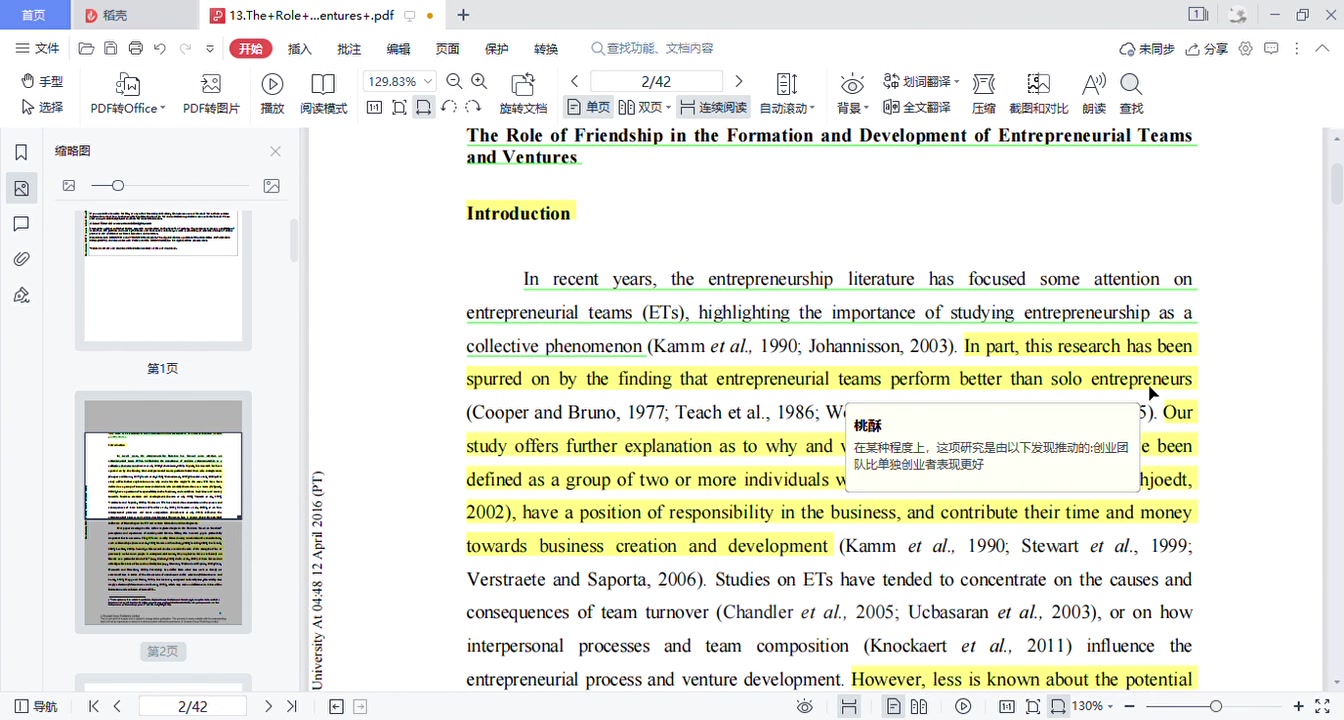Switch to 插入 (Insert) tab
The image size is (1344, 720).
(300, 48)
